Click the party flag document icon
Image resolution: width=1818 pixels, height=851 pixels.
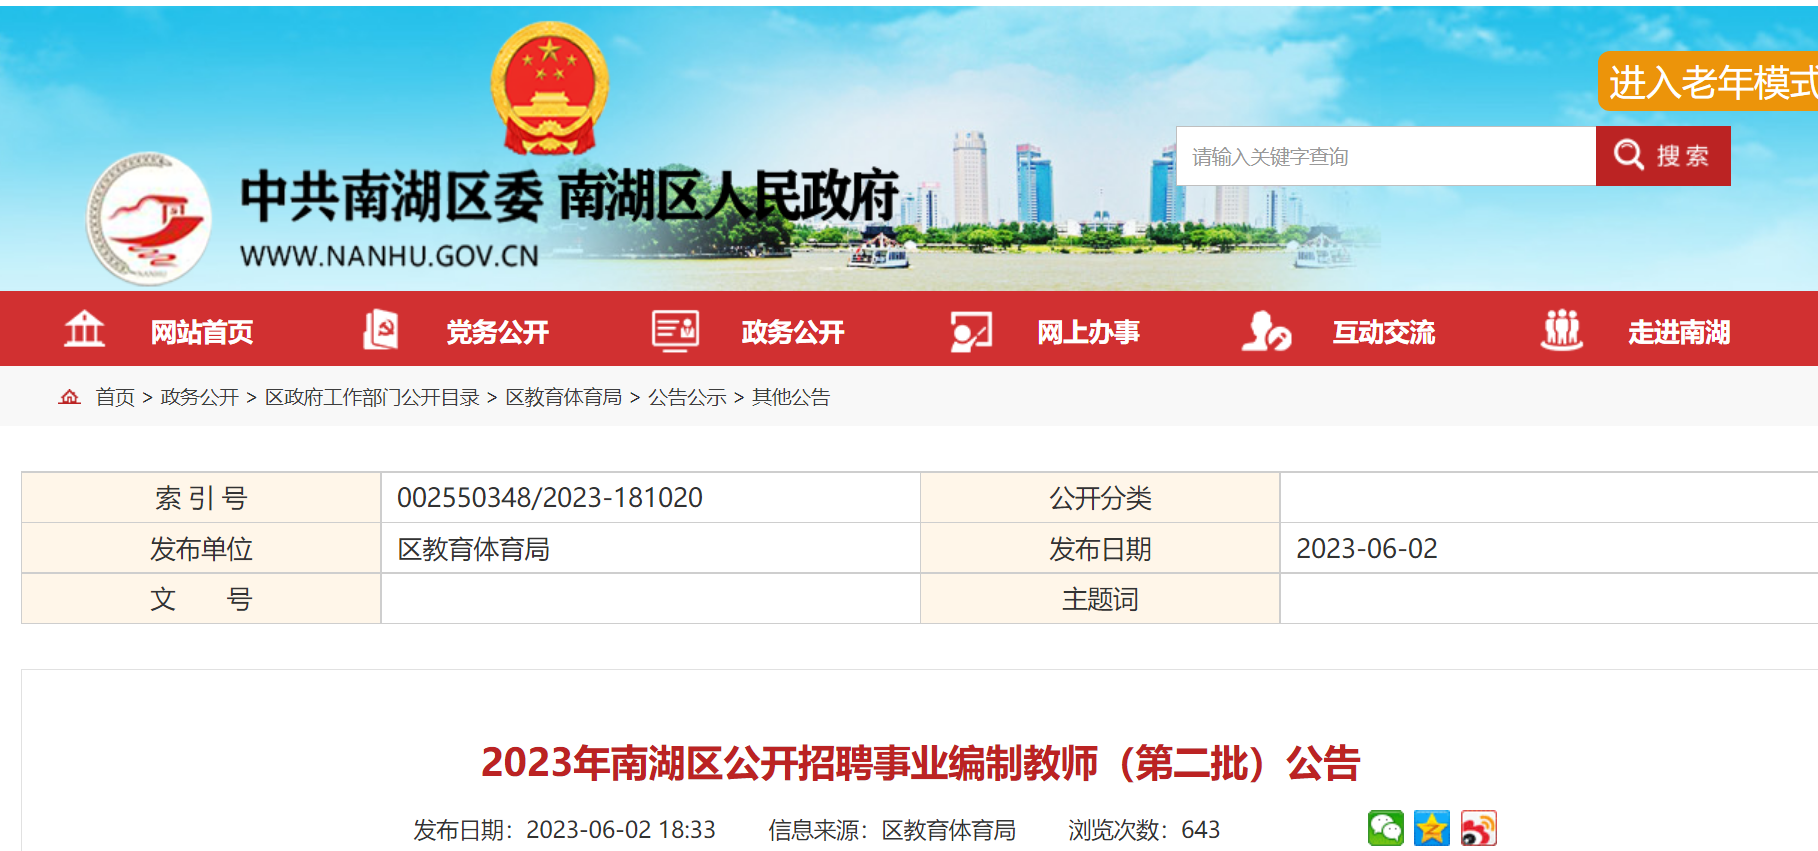coord(380,329)
